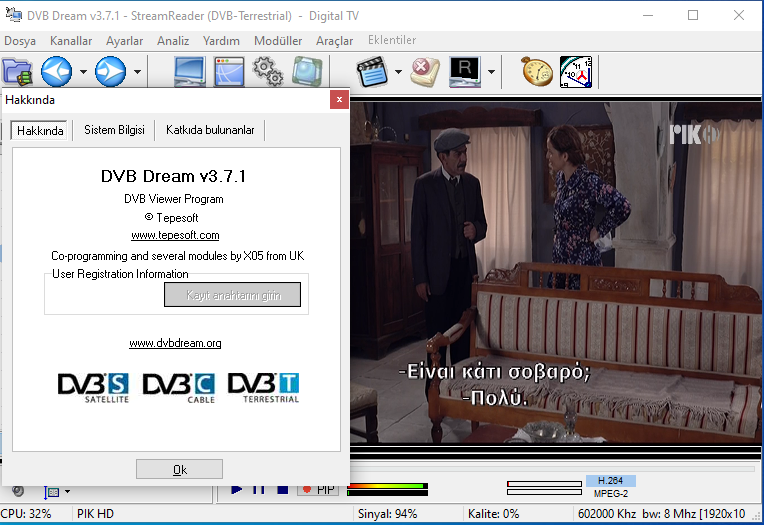Click the Ok button in Hakkında dialog
764x525 pixels.
179,469
